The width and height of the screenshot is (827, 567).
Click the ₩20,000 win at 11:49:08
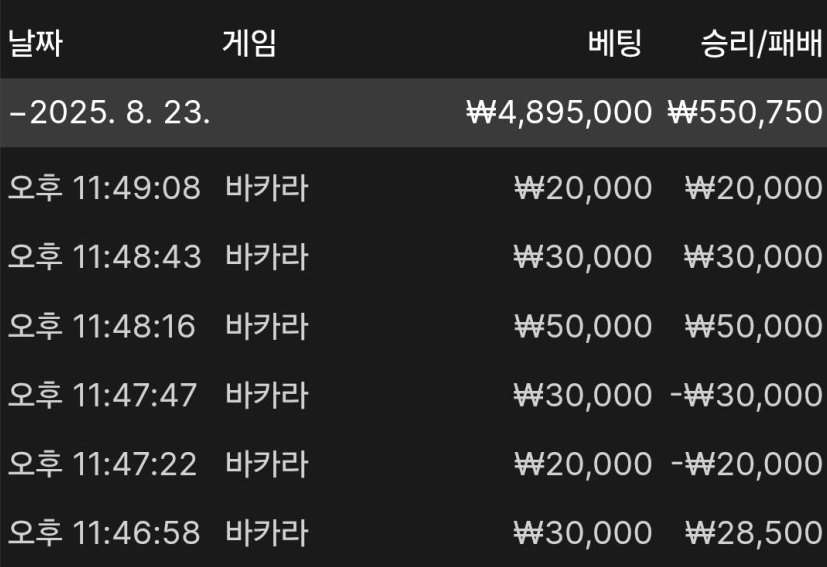point(754,188)
